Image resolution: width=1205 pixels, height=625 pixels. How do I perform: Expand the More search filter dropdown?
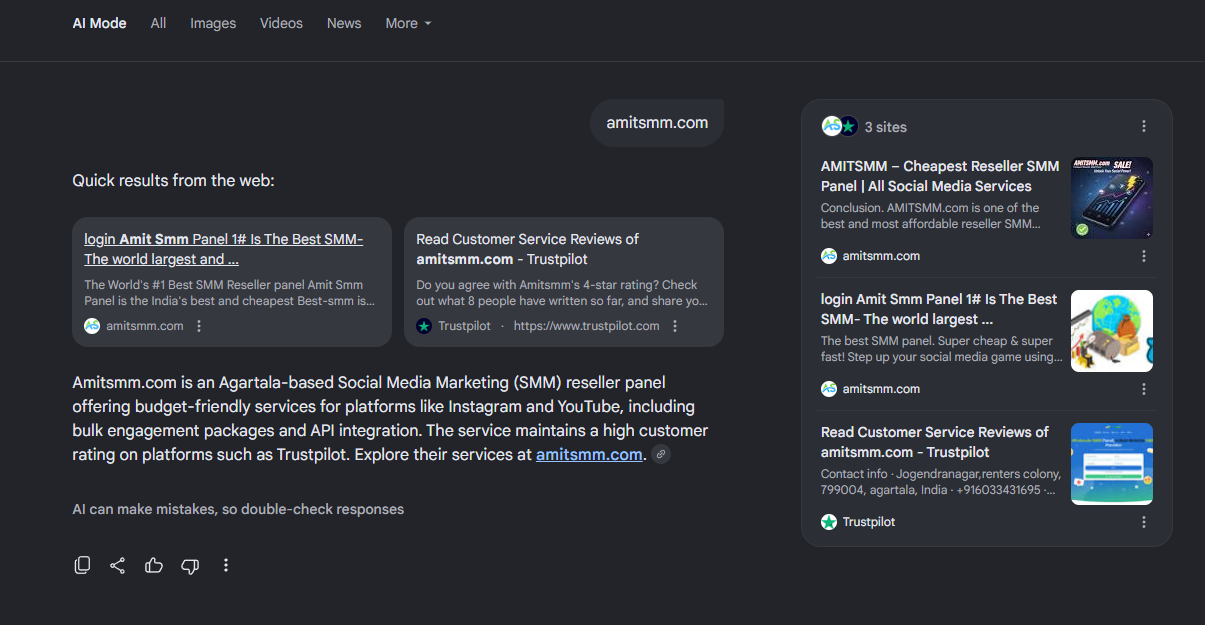point(408,23)
